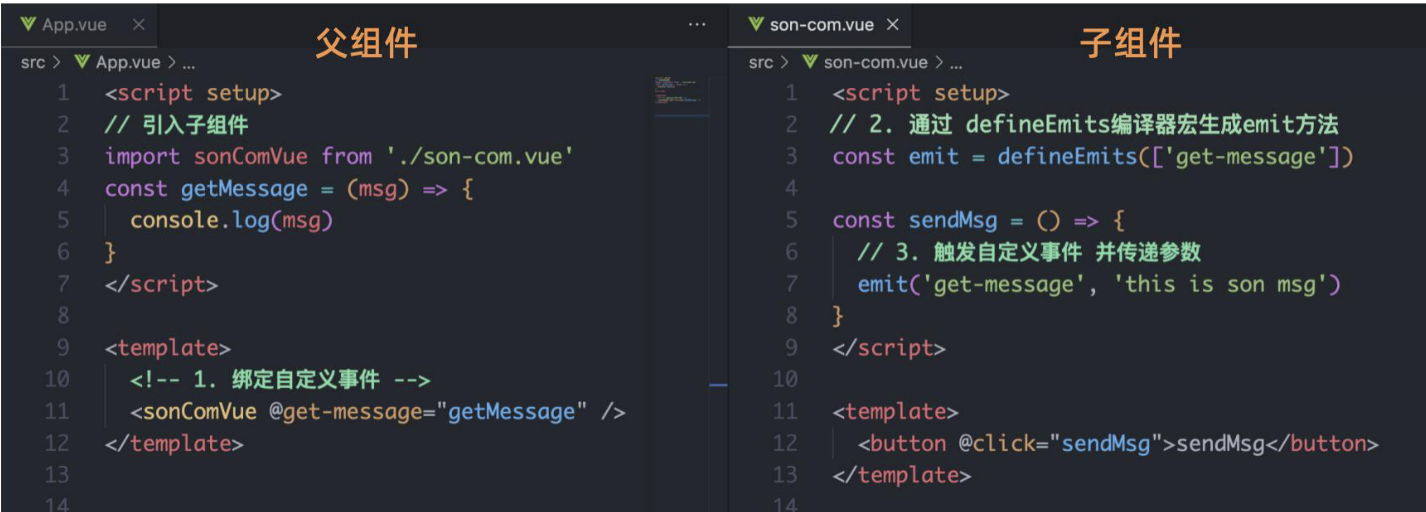Click comment '// 2. 通过 defineEmits编译器宏生成emit方法'

tap(1084, 125)
